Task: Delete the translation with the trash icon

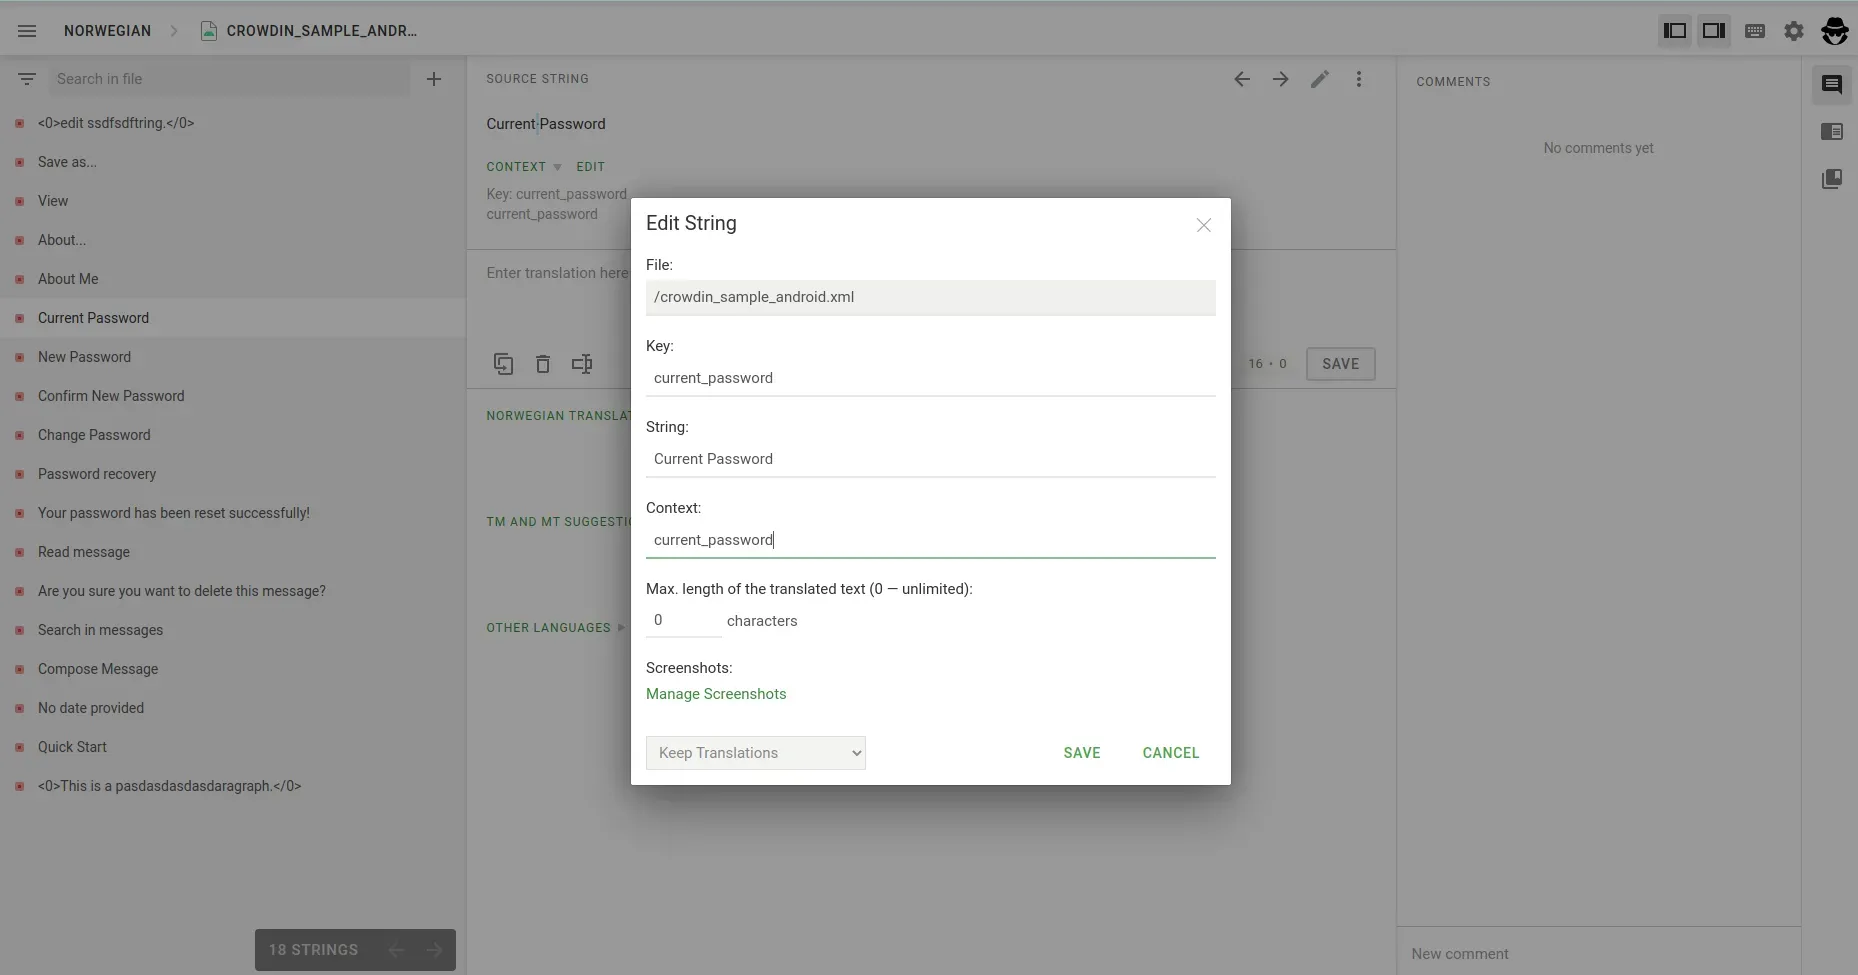Action: point(543,364)
